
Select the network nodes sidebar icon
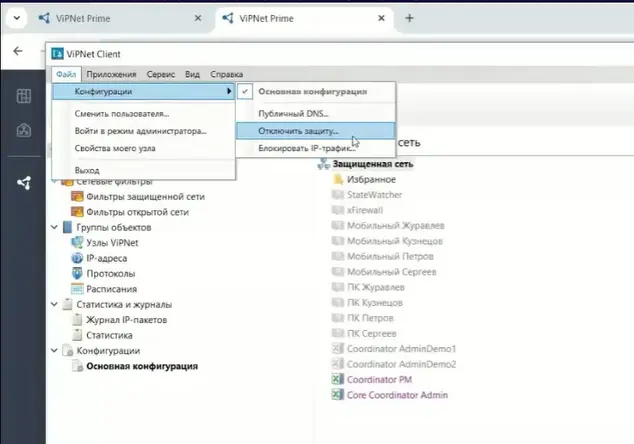pos(24,183)
